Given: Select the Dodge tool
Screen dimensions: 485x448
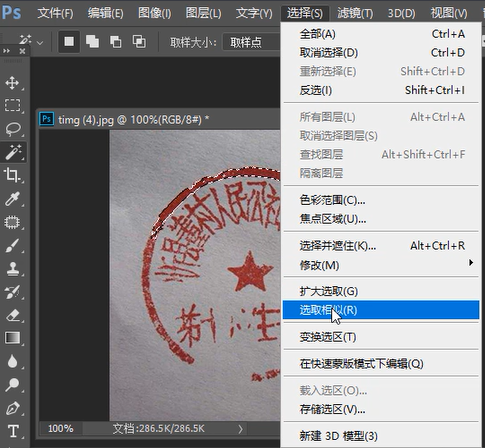Looking at the screenshot, I should [x=12, y=384].
